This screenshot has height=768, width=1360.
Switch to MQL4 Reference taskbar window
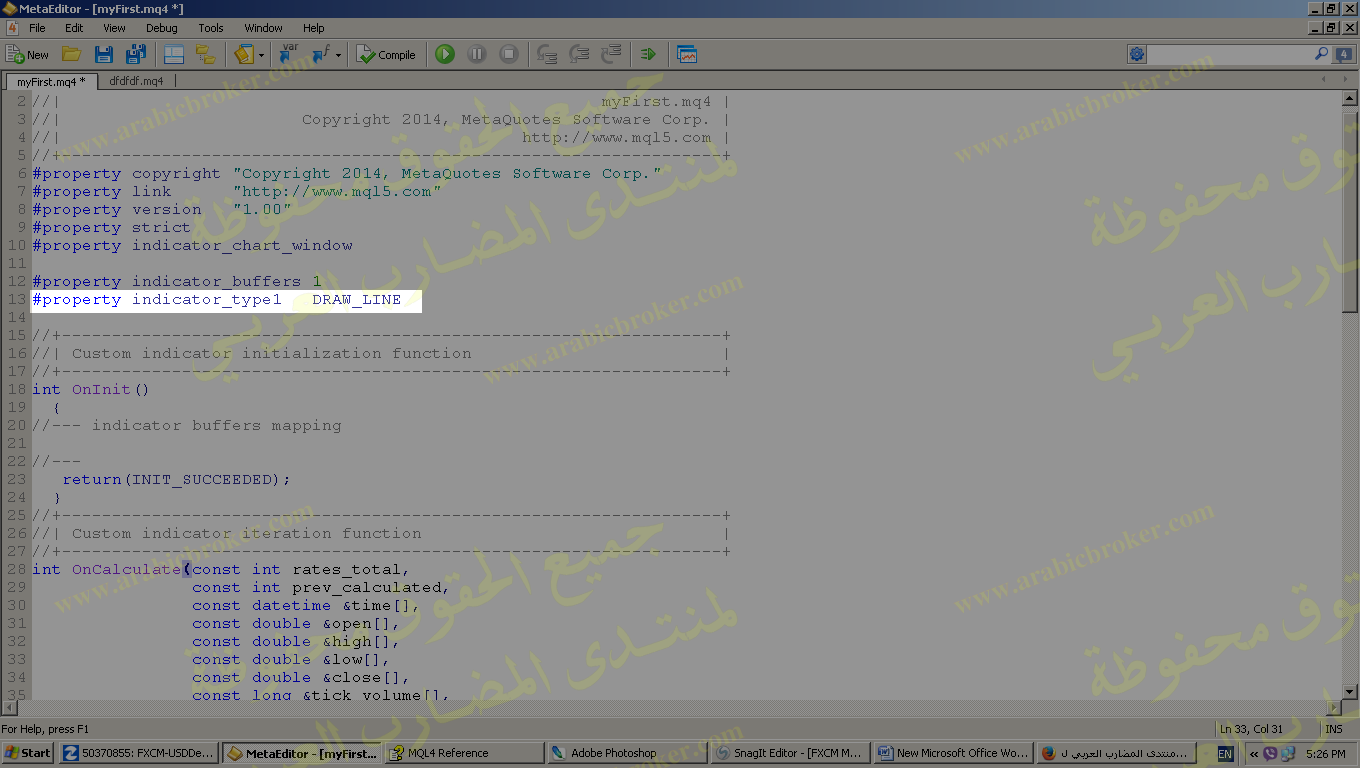[x=465, y=753]
